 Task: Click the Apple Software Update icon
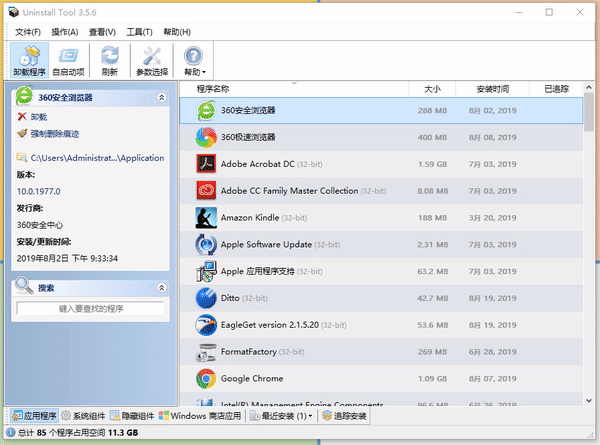tap(206, 245)
